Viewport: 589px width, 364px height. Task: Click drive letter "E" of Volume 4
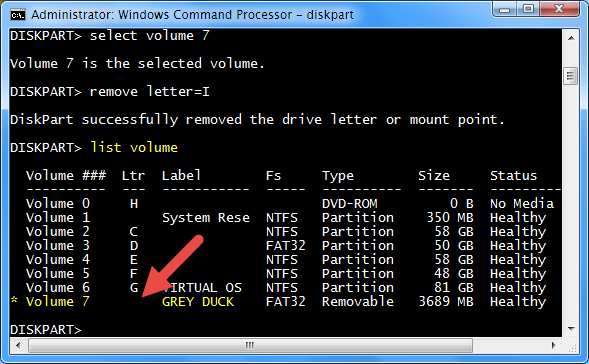[x=134, y=260]
